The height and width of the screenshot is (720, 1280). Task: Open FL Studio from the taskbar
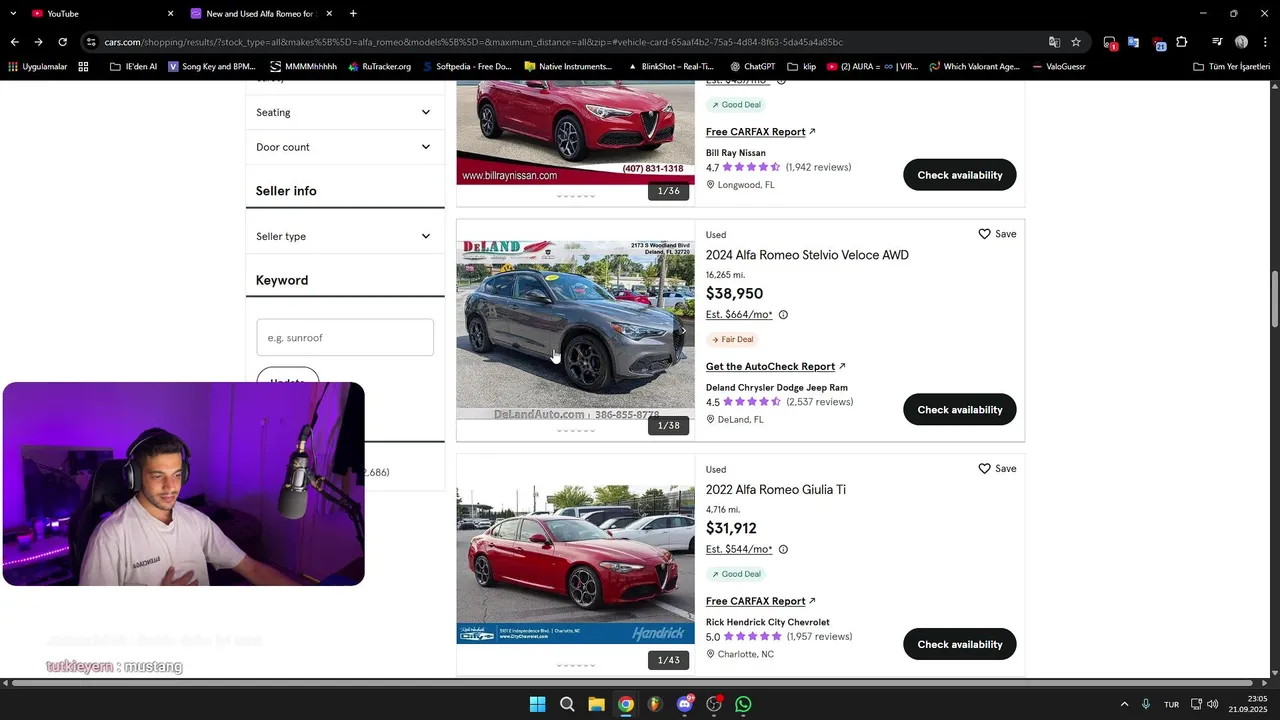point(655,704)
